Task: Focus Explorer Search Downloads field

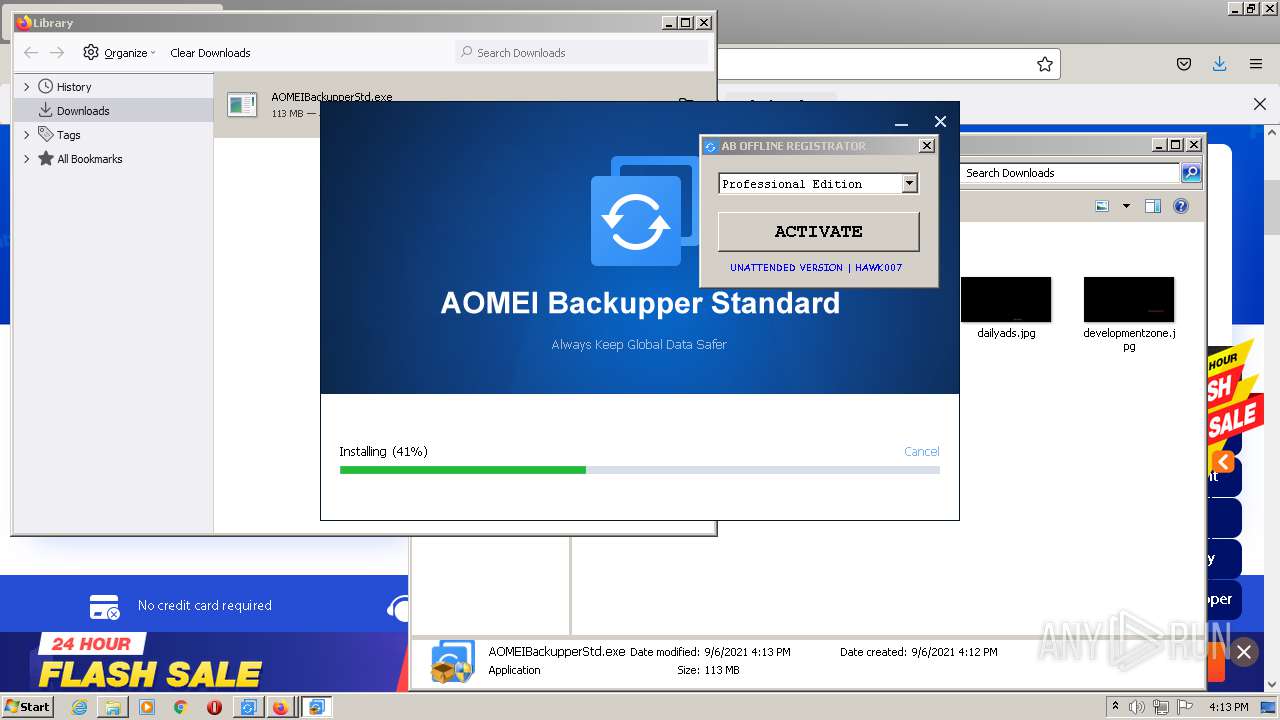Action: coord(1069,173)
